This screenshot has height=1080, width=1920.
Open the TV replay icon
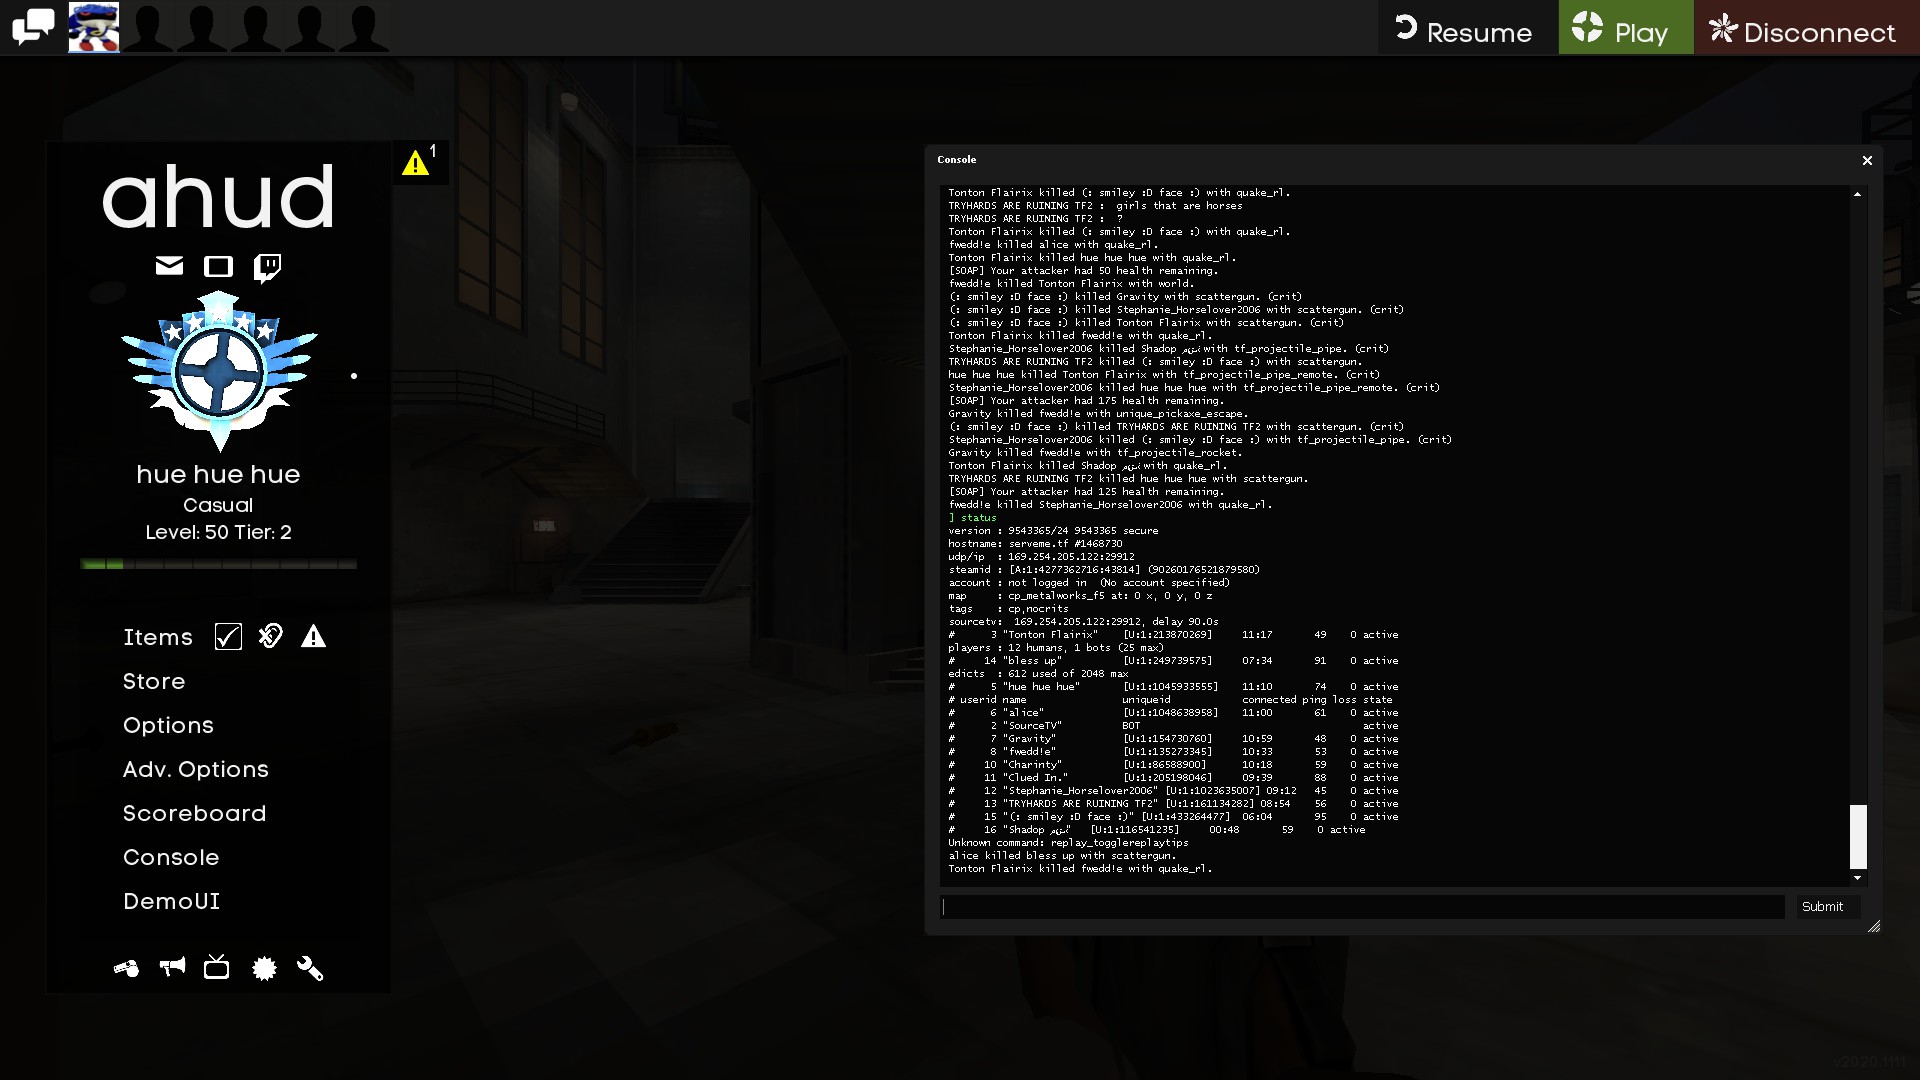pos(216,967)
